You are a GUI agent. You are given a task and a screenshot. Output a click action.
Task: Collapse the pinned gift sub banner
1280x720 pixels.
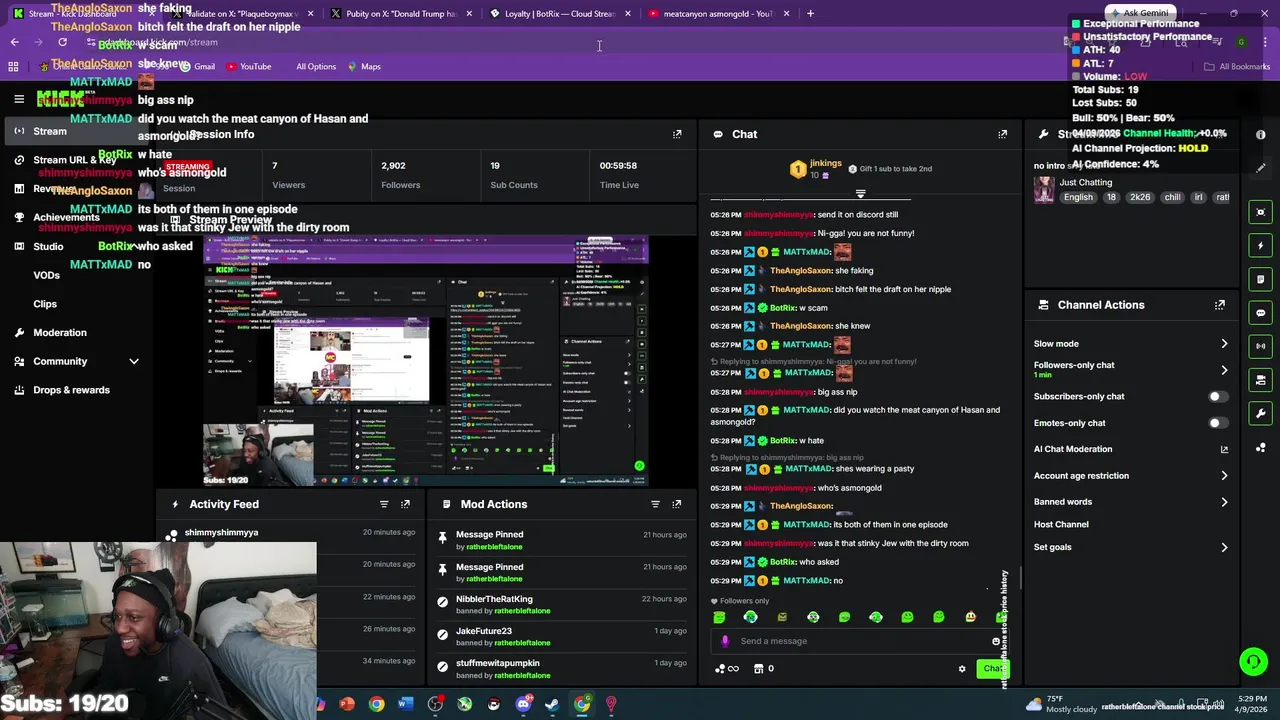pos(860,193)
